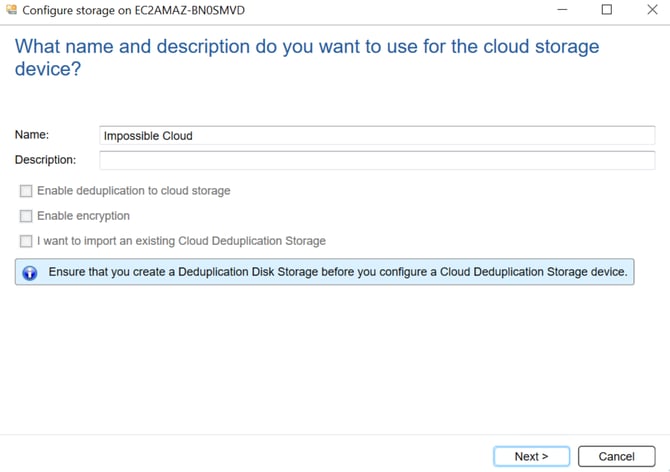Click the Deduplication Disk Storage notice text
Screen dimensions: 670x472
(338, 272)
